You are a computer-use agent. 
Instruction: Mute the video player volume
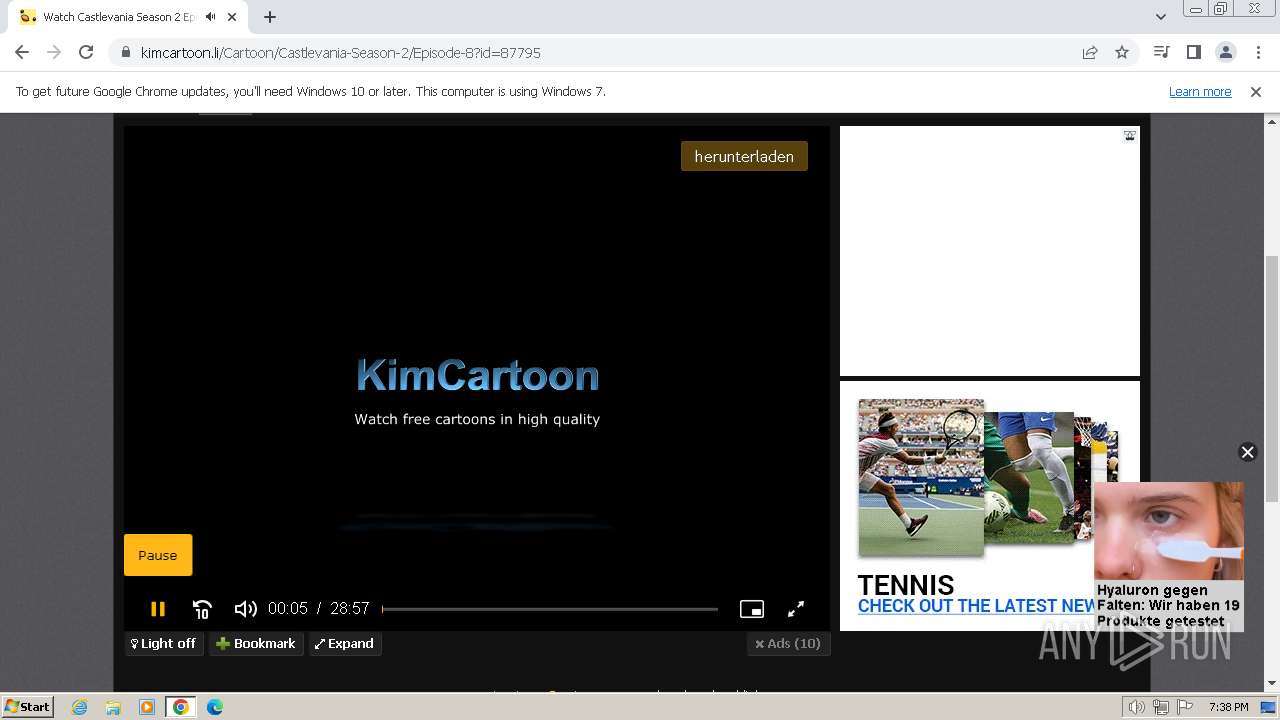point(245,609)
